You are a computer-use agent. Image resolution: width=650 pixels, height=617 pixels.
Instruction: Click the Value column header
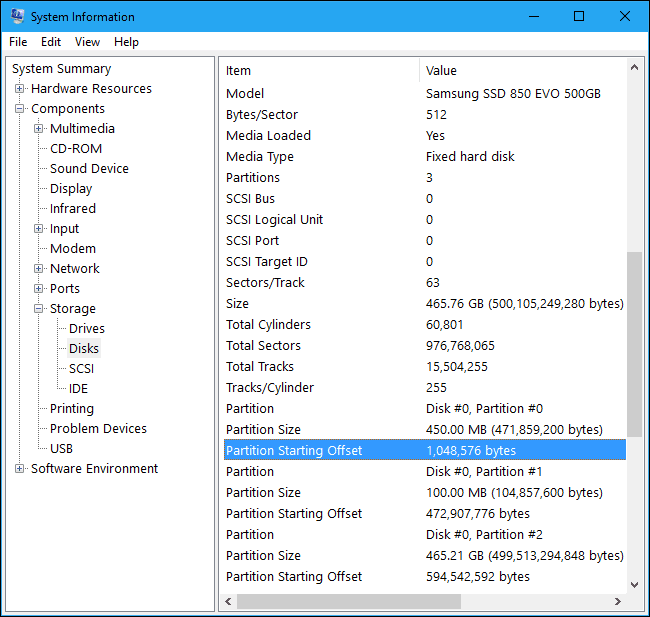[x=520, y=71]
